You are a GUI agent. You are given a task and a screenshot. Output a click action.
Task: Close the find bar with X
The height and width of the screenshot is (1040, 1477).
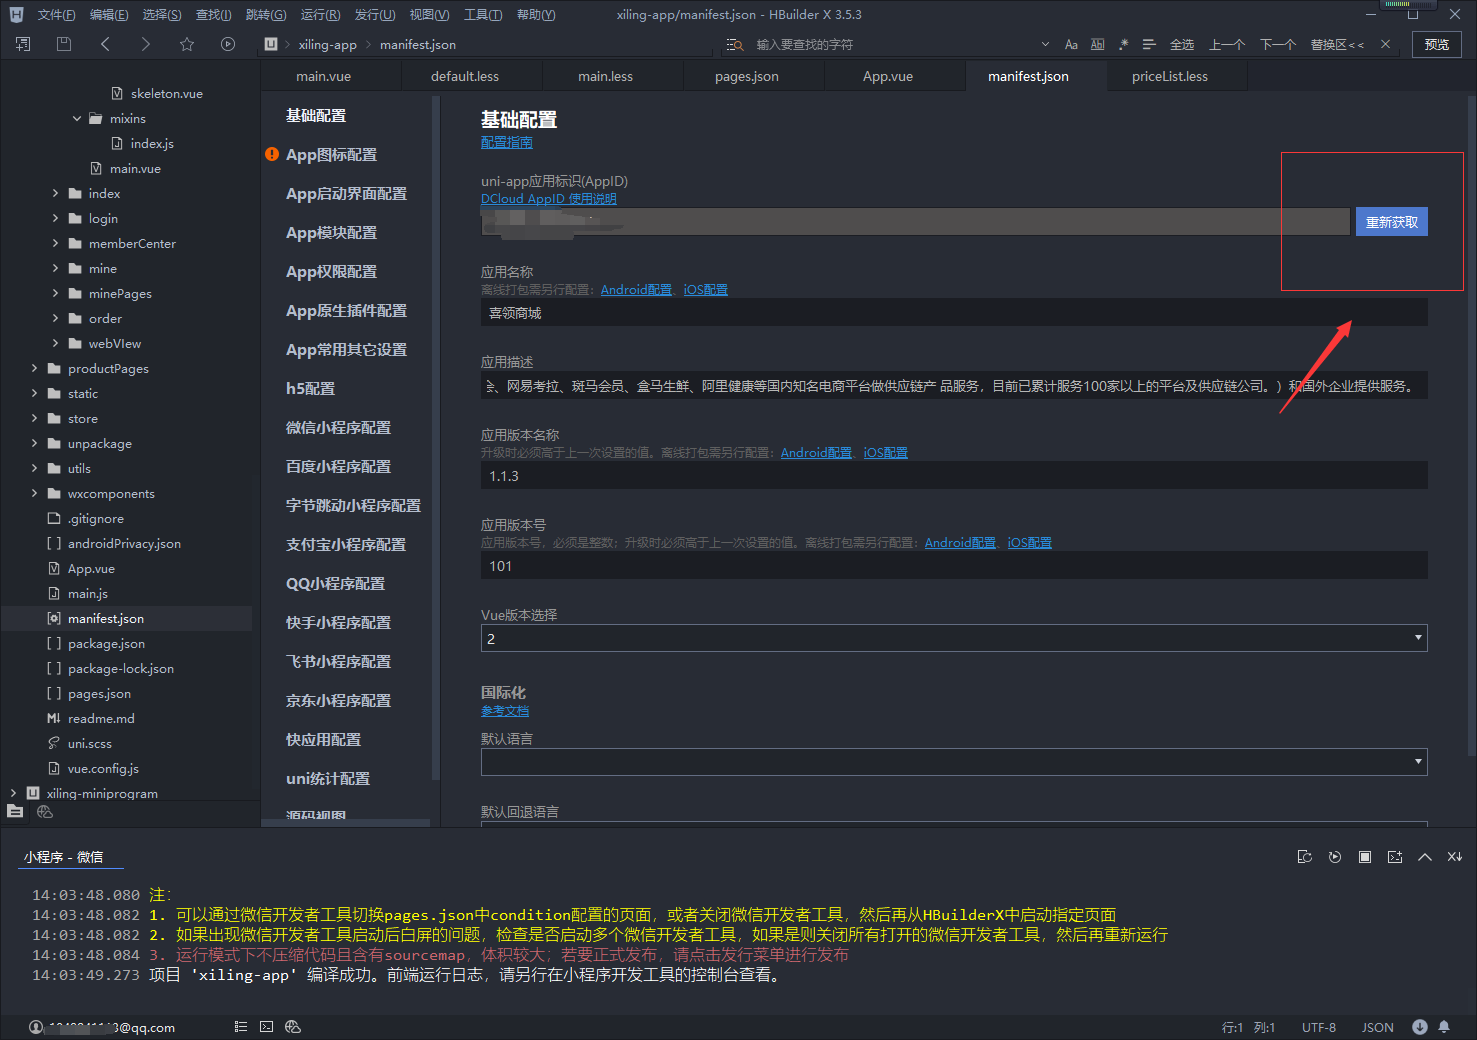pos(1385,44)
